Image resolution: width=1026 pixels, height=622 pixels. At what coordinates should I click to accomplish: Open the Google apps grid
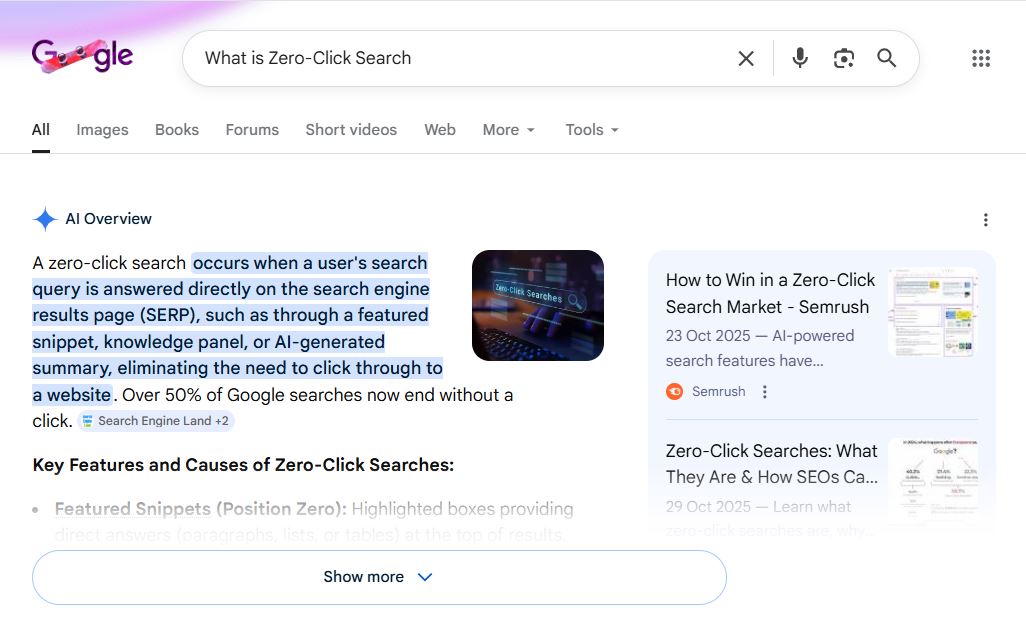pos(980,58)
